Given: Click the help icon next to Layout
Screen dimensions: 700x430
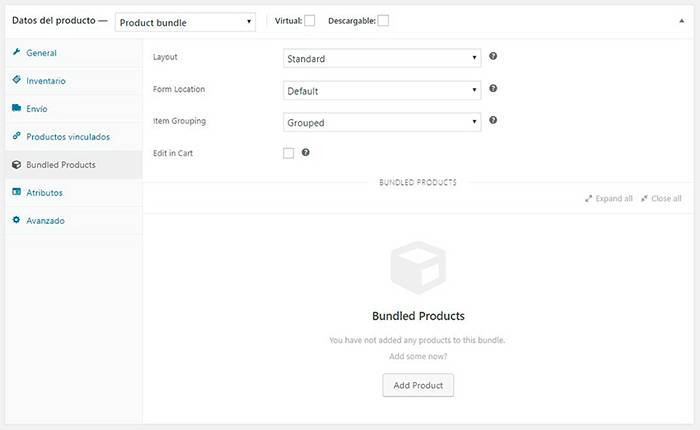Looking at the screenshot, I should tap(493, 56).
